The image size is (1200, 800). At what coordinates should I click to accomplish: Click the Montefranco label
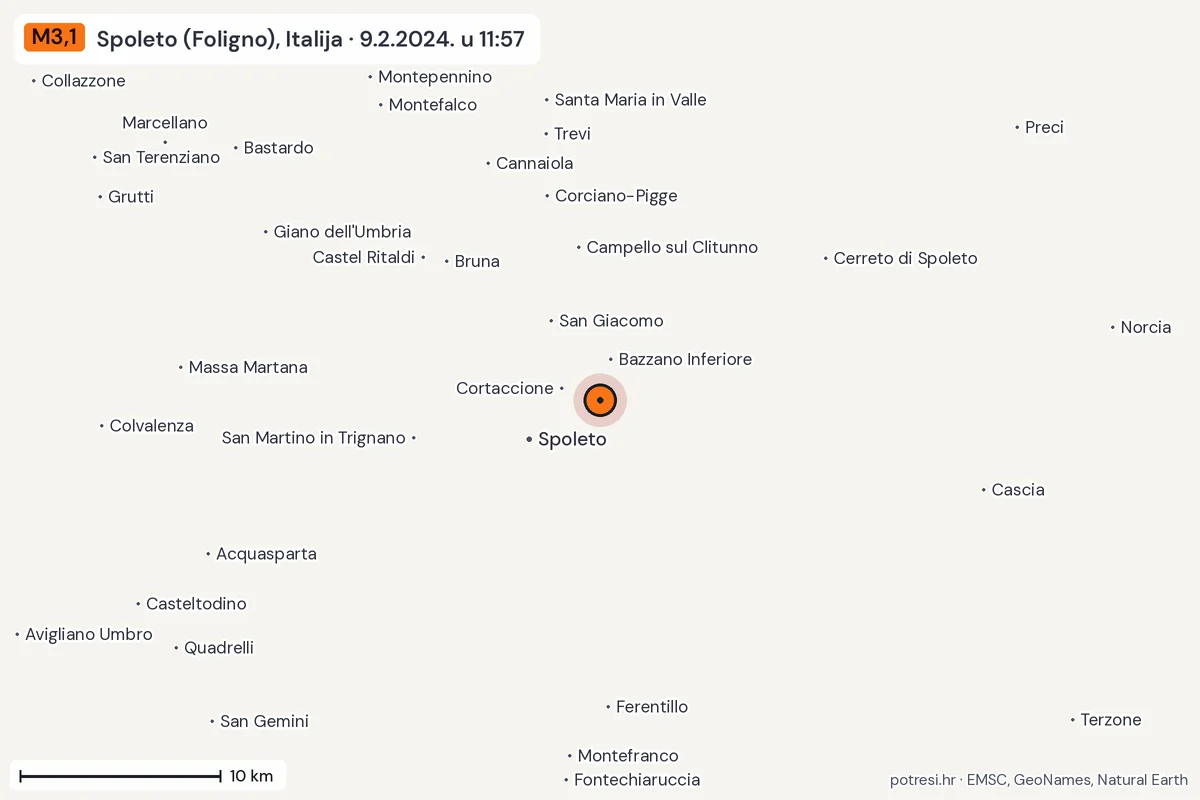tap(628, 756)
